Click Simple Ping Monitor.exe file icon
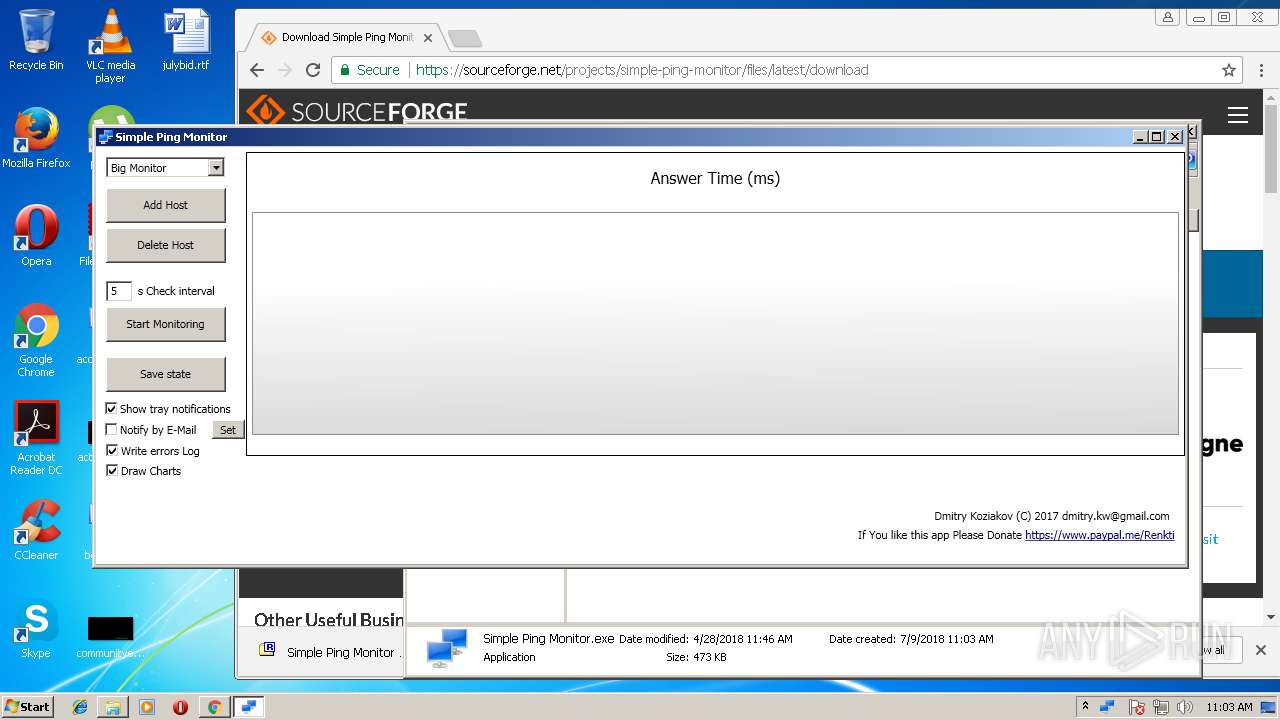1280x720 pixels. (447, 647)
